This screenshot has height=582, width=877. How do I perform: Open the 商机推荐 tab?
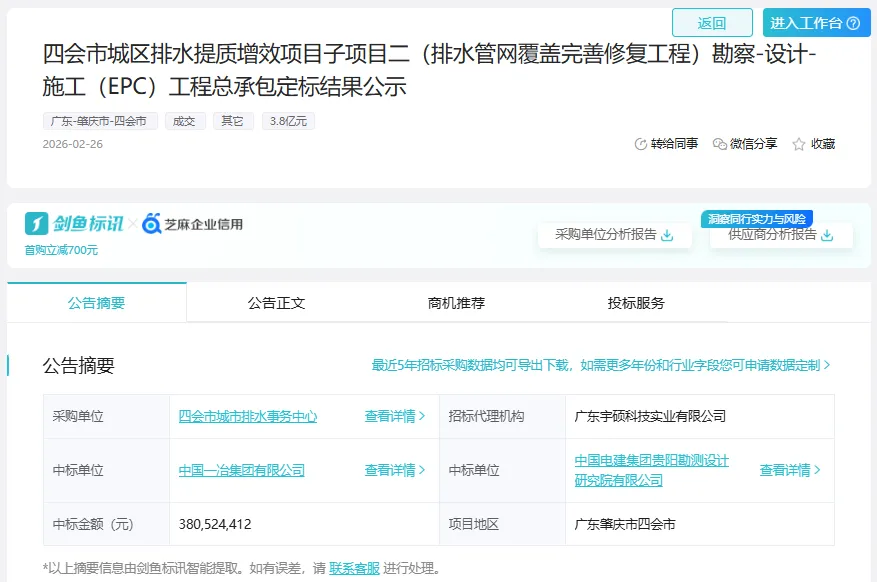click(456, 303)
